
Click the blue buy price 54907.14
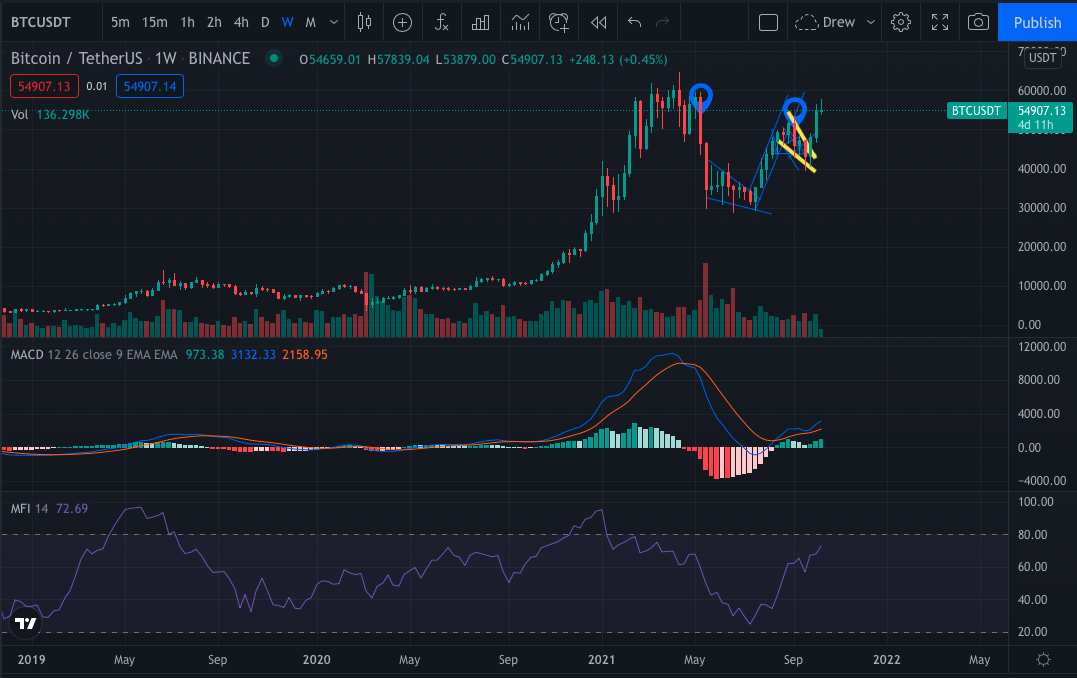[x=150, y=87]
